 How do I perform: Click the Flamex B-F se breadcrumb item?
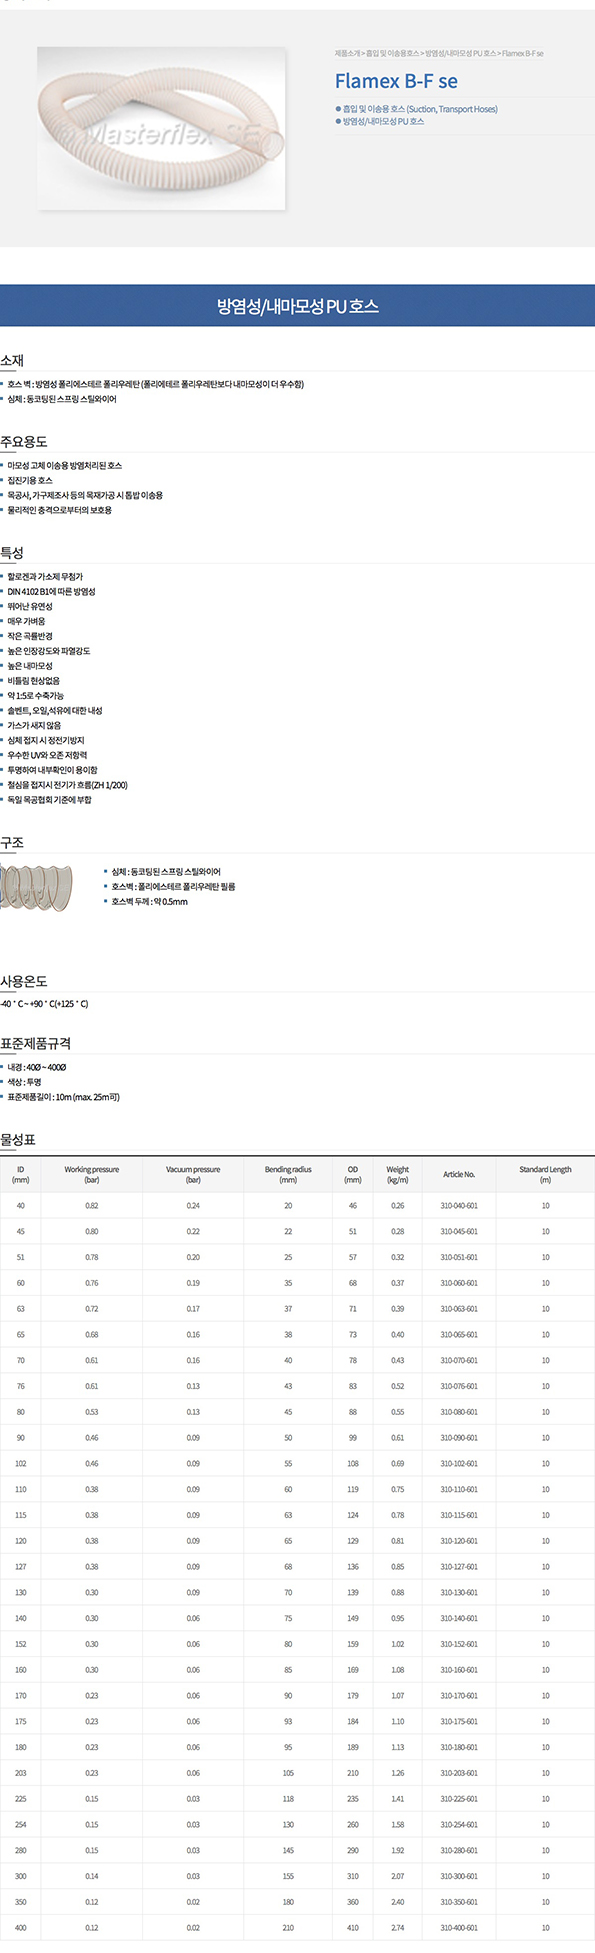[x=523, y=53]
